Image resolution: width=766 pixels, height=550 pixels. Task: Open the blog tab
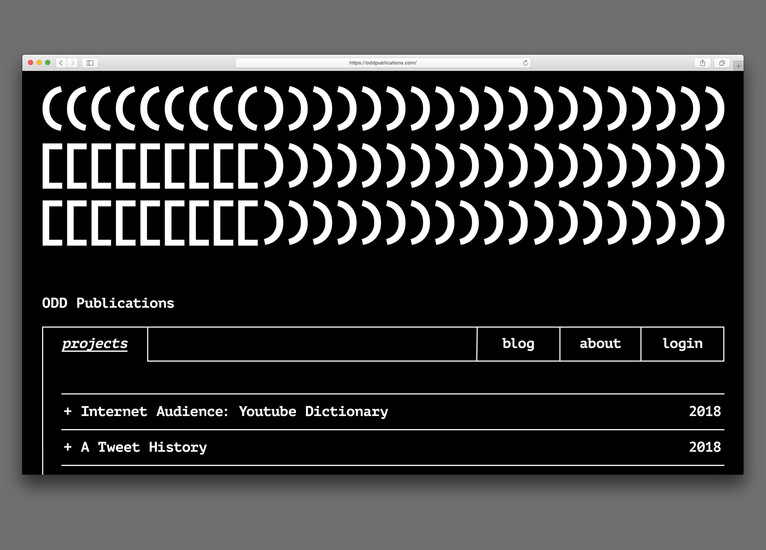point(518,344)
